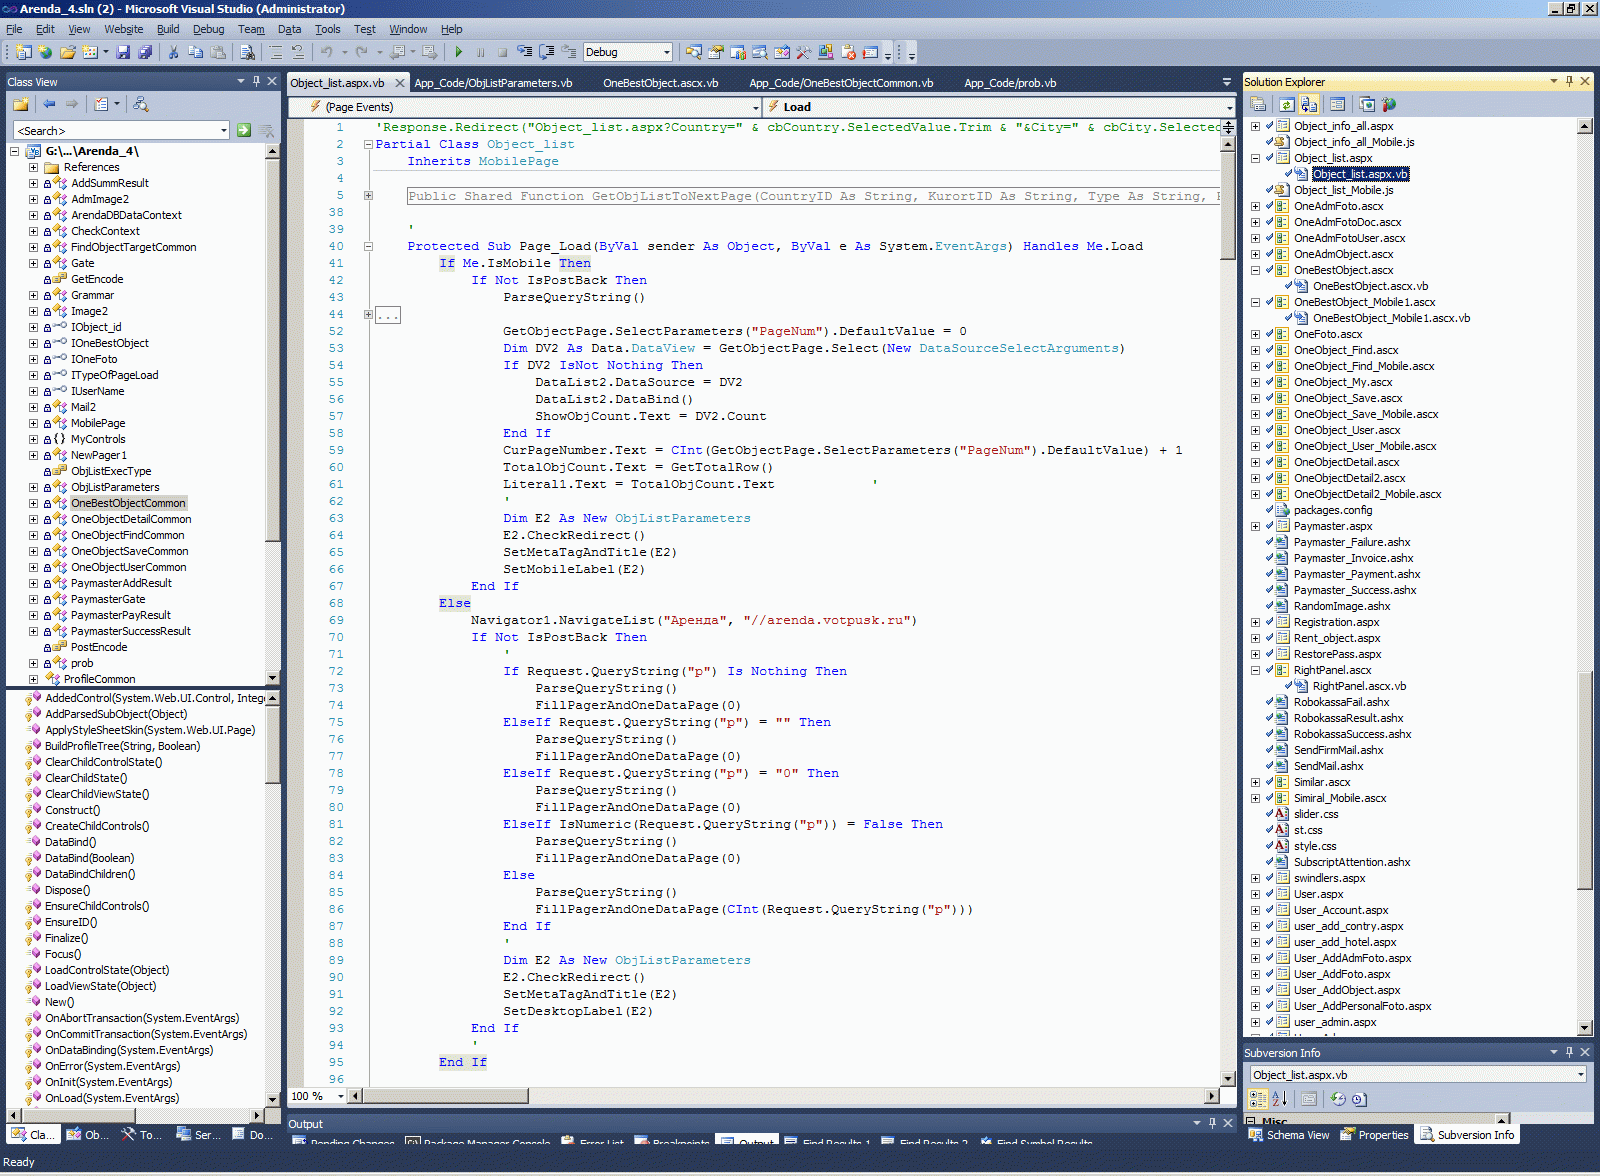This screenshot has height=1176, width=1600.
Task: Toggle Categorized view in Subversion Info
Action: click(1258, 1099)
